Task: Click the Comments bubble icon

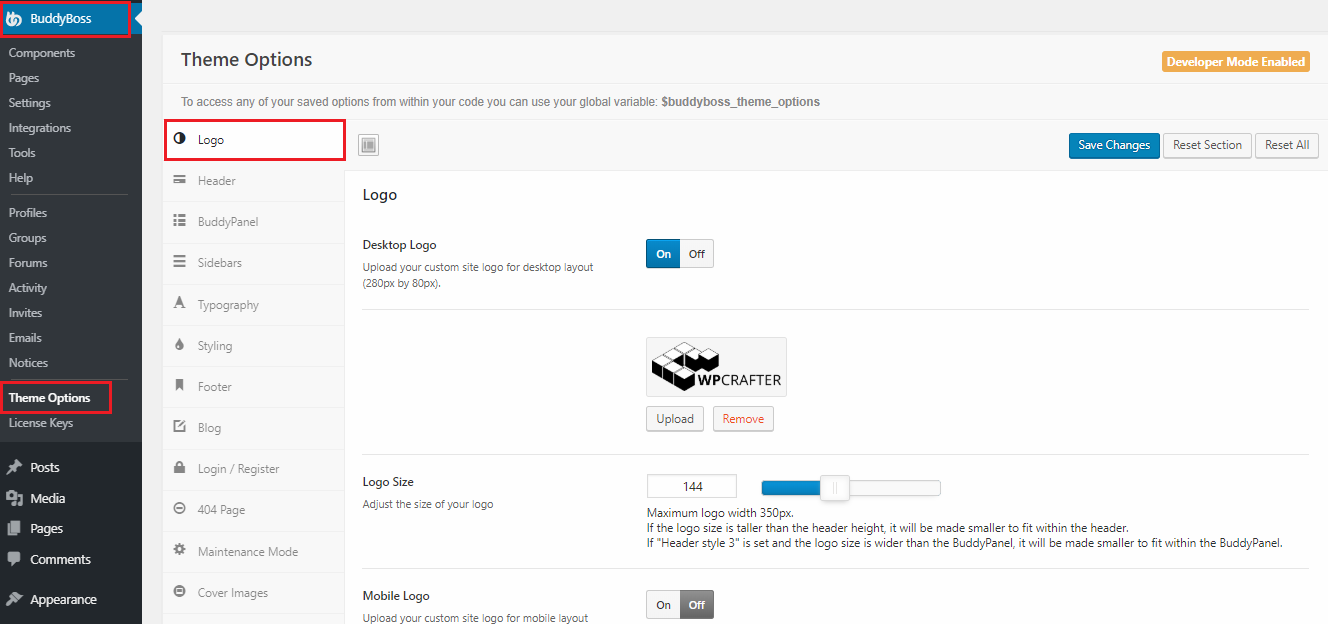Action: point(14,559)
